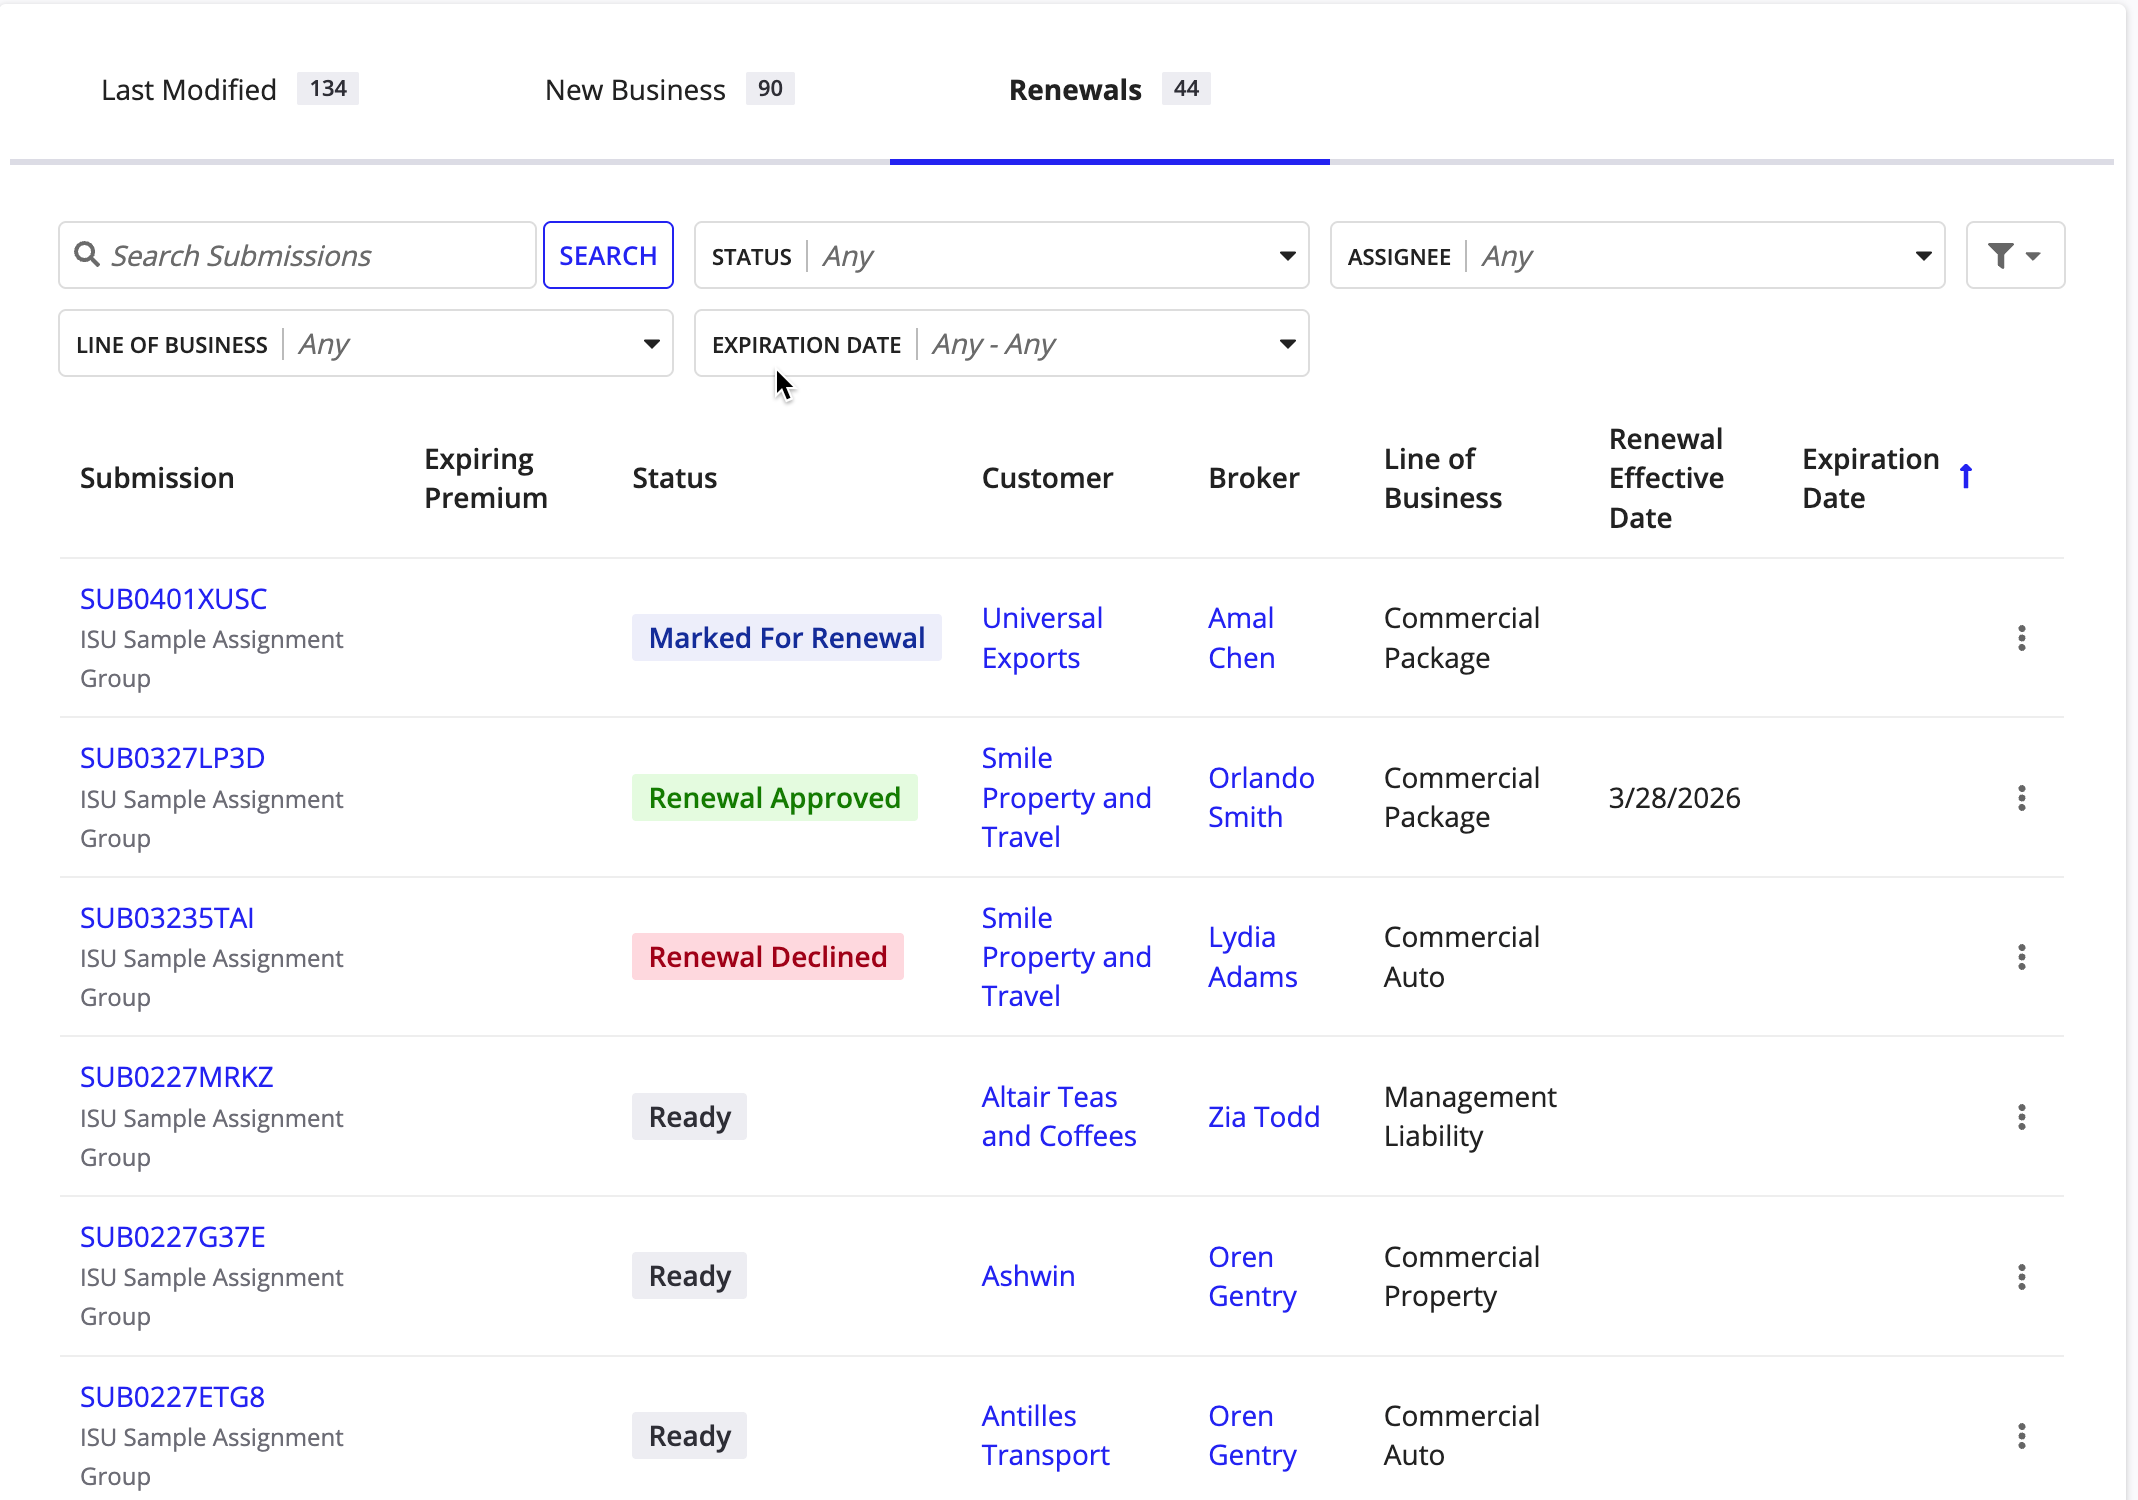Open broker Zia Todd

[x=1264, y=1117]
